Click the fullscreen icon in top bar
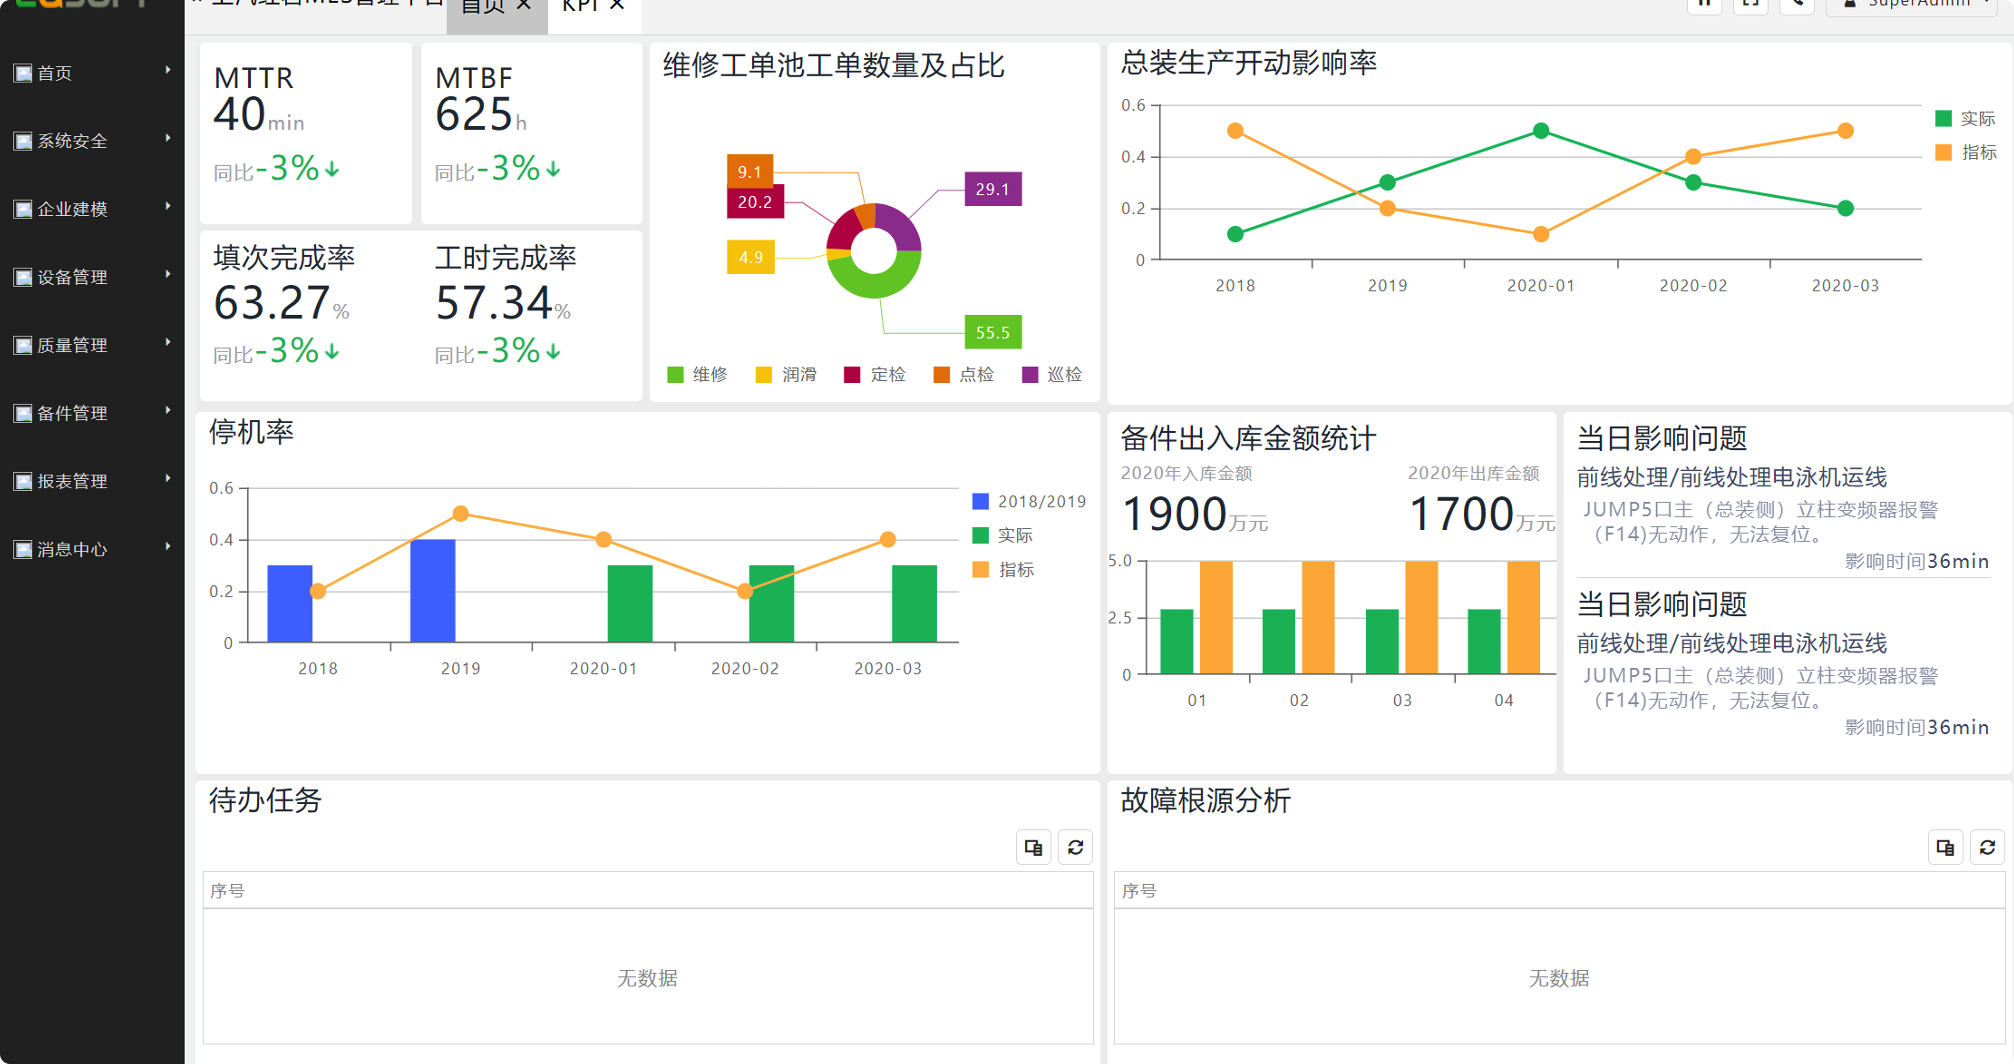Screen dimensions: 2014x1064 (x=1750, y=4)
